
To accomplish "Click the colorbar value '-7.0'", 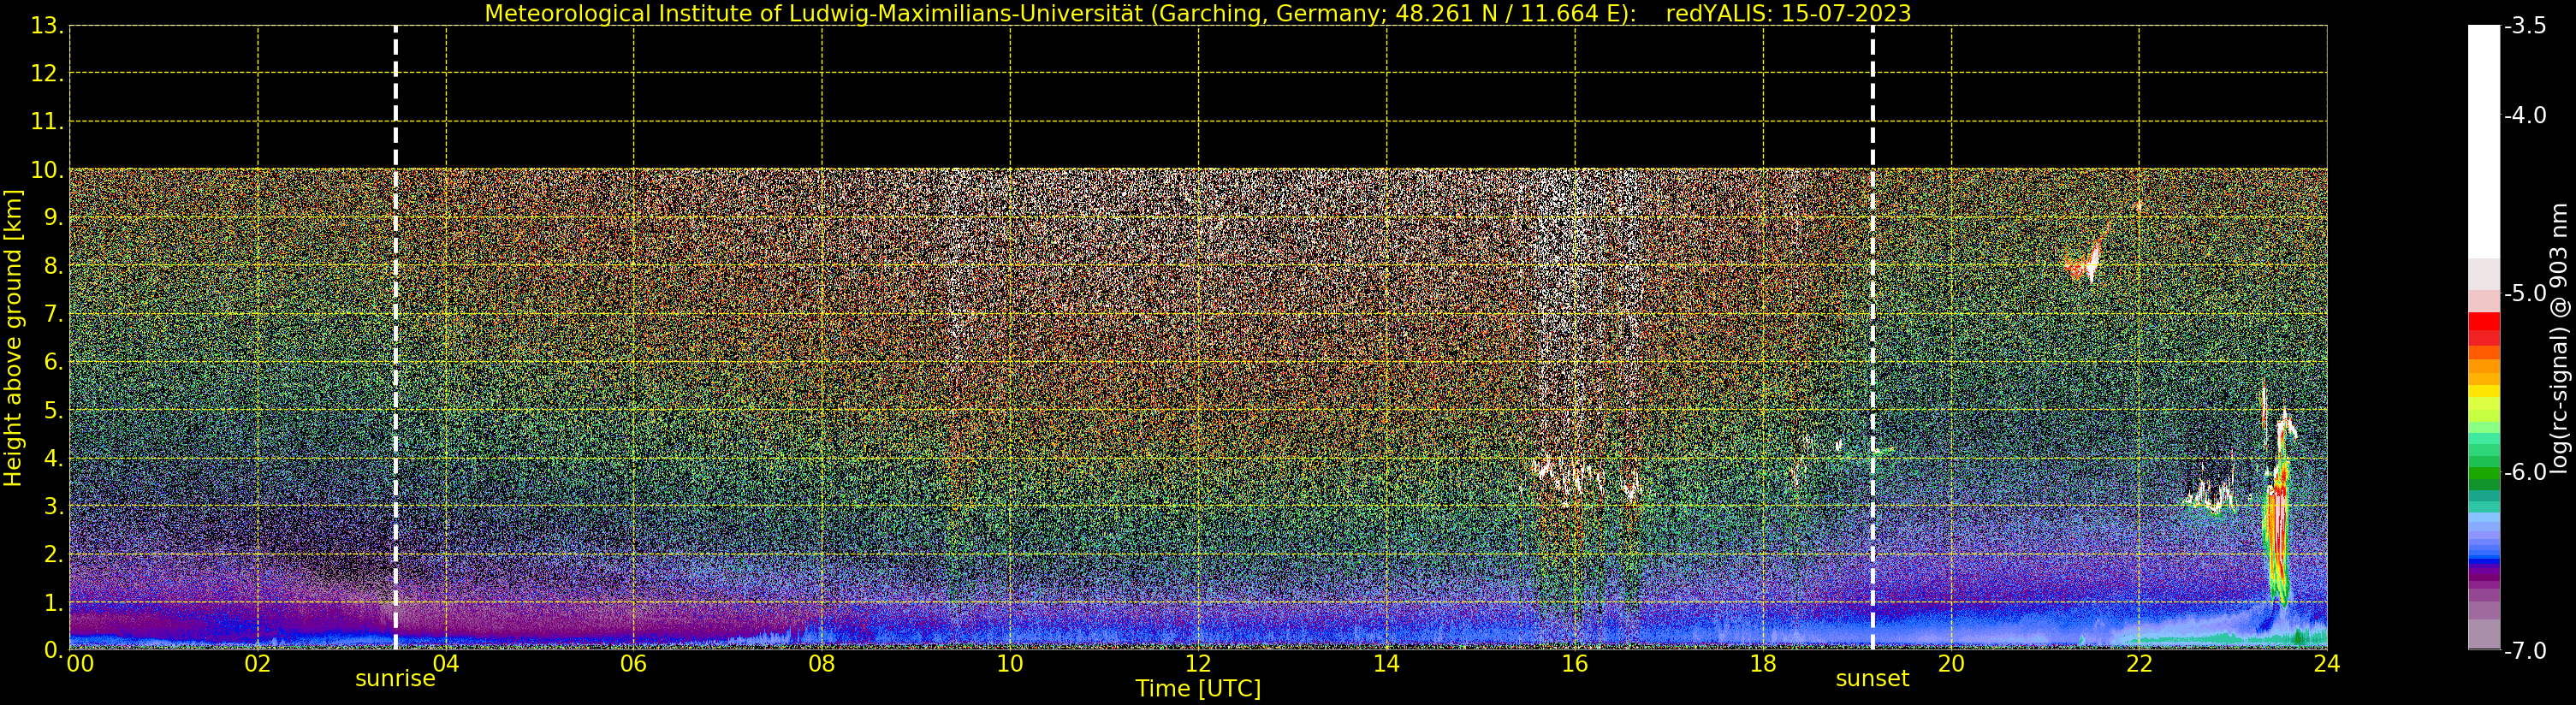I will click(2525, 650).
